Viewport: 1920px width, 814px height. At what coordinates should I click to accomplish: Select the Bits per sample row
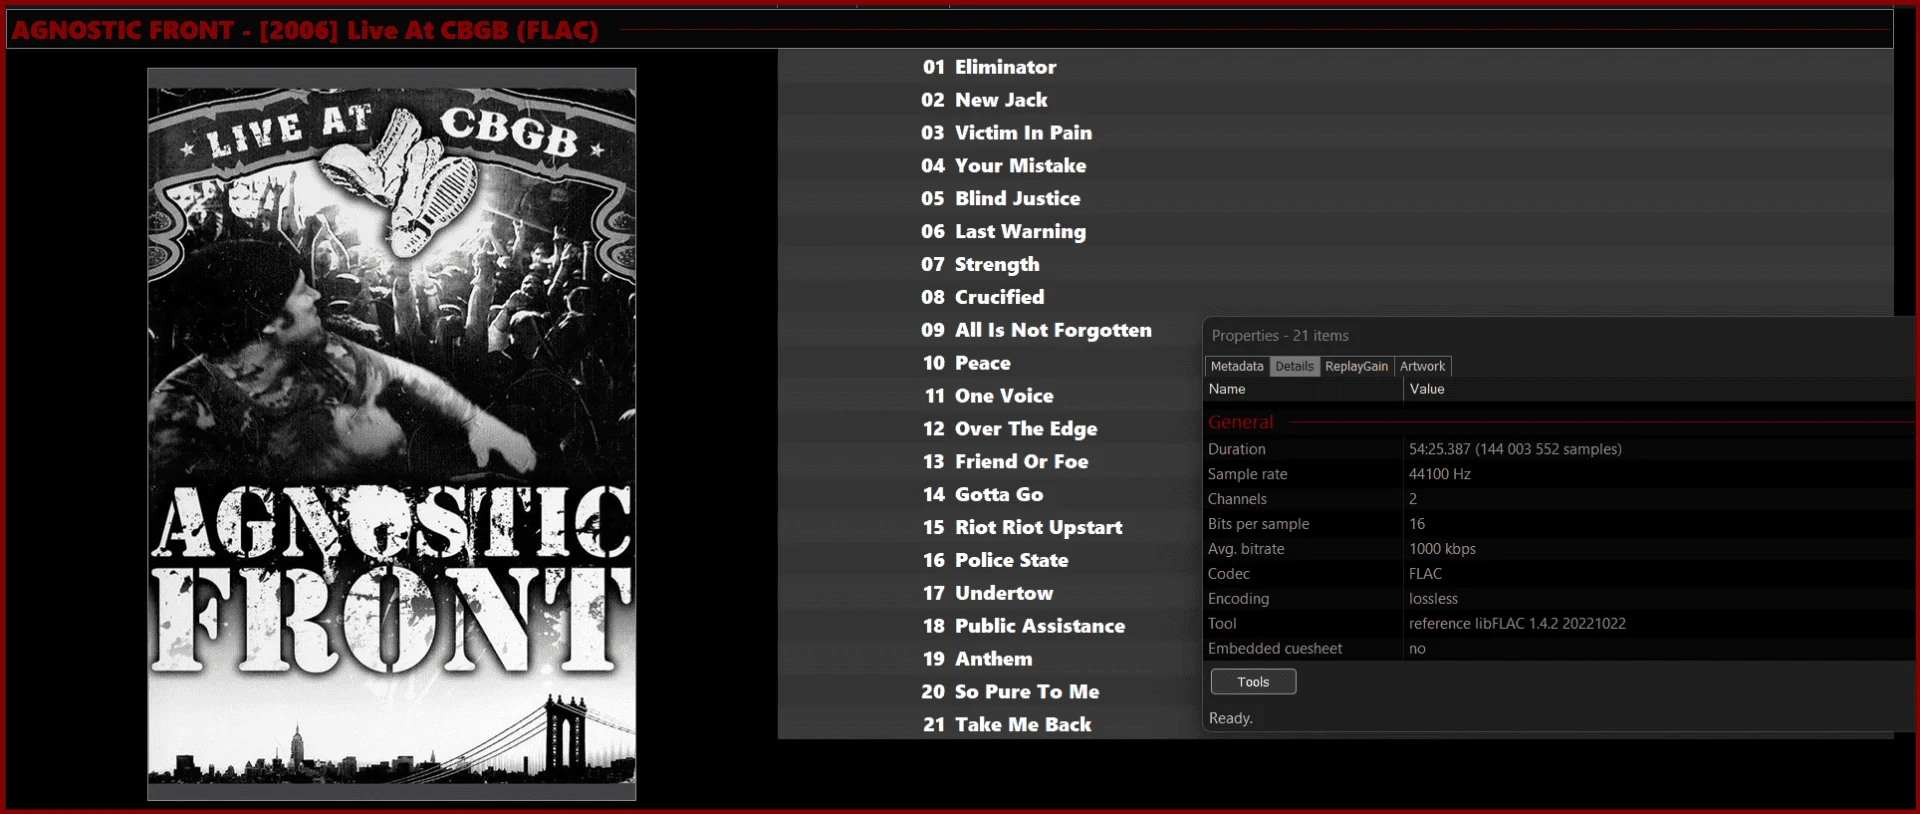pyautogui.click(x=1560, y=524)
